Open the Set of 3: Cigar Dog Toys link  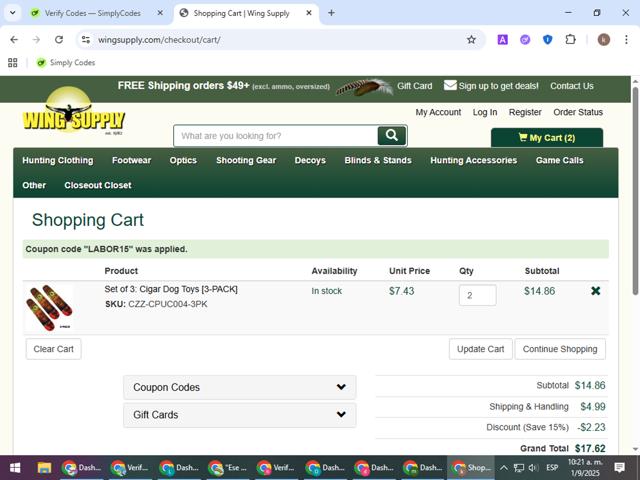pos(171,289)
